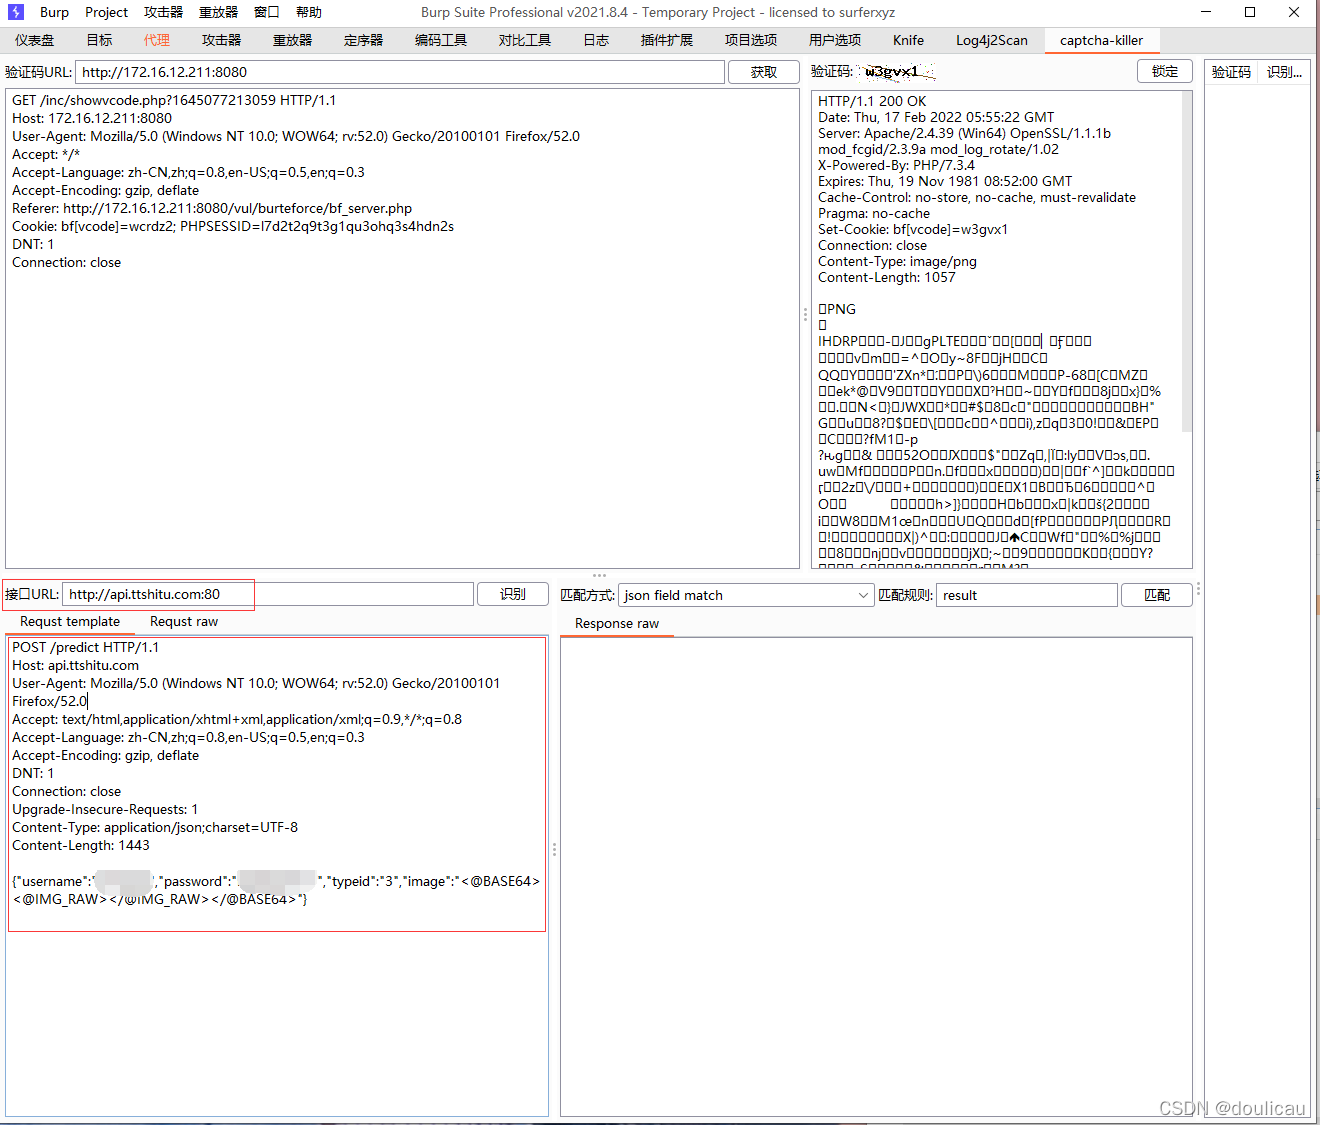
Task: Click the Cookie header line in request
Action: pos(233,226)
